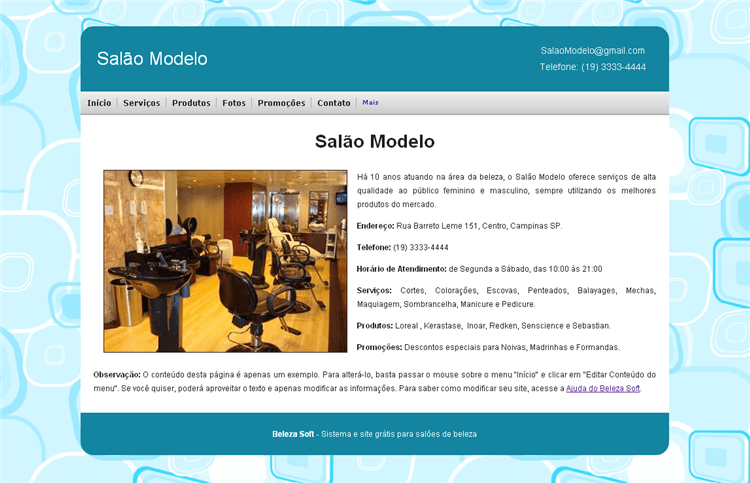Go to the Contato page
The width and height of the screenshot is (750, 483).
point(334,103)
